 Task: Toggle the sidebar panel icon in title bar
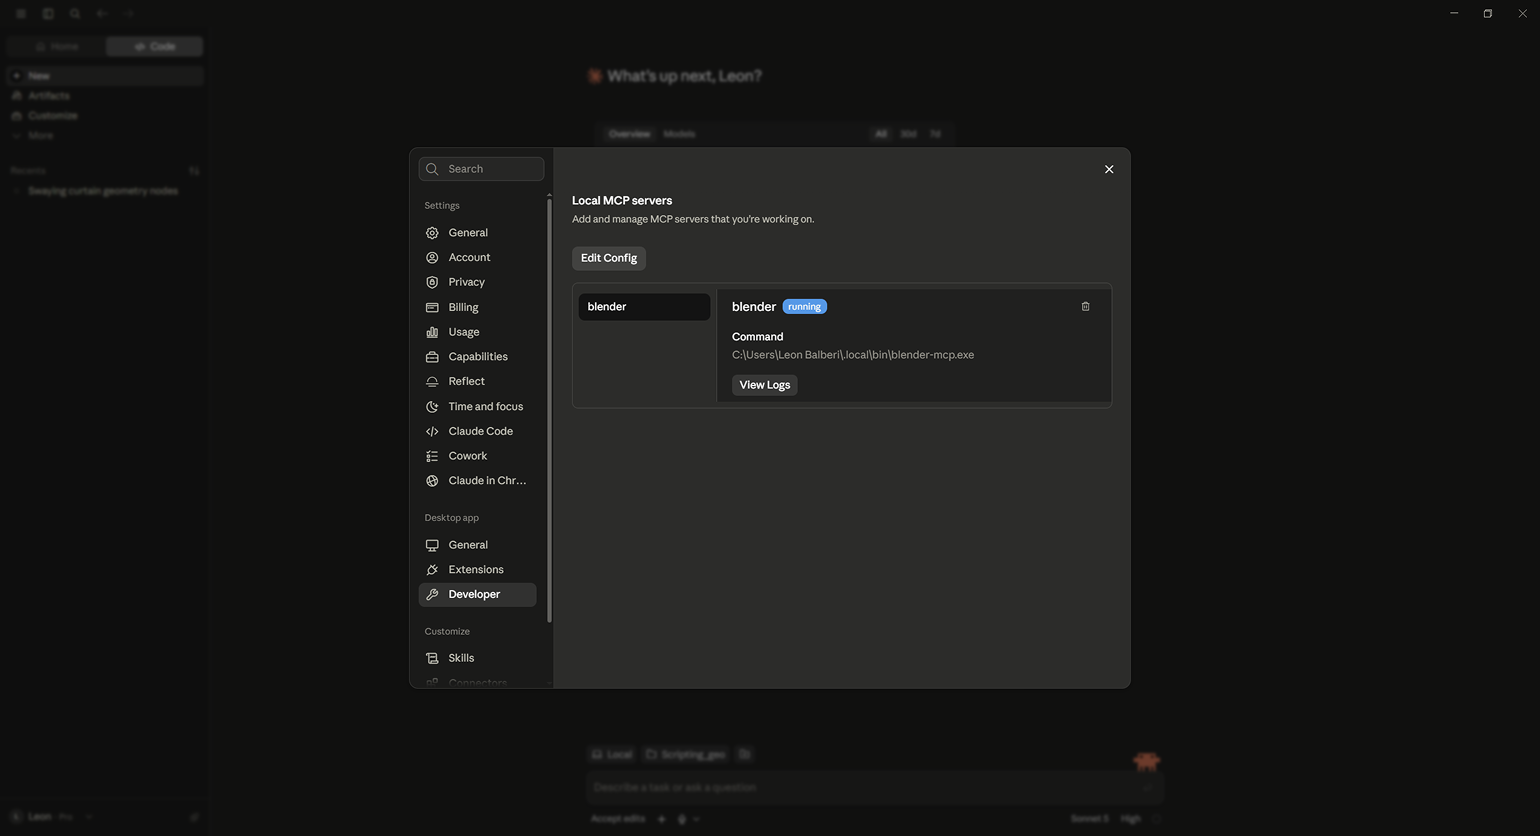(x=48, y=14)
